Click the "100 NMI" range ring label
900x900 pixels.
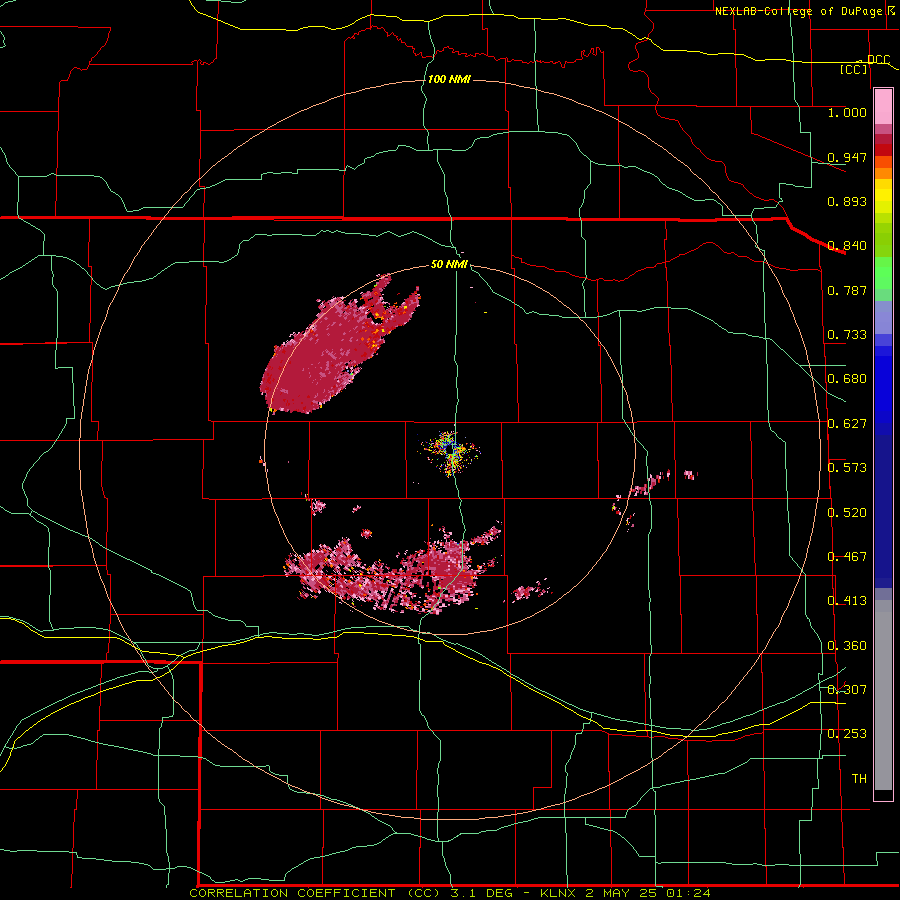pyautogui.click(x=449, y=79)
